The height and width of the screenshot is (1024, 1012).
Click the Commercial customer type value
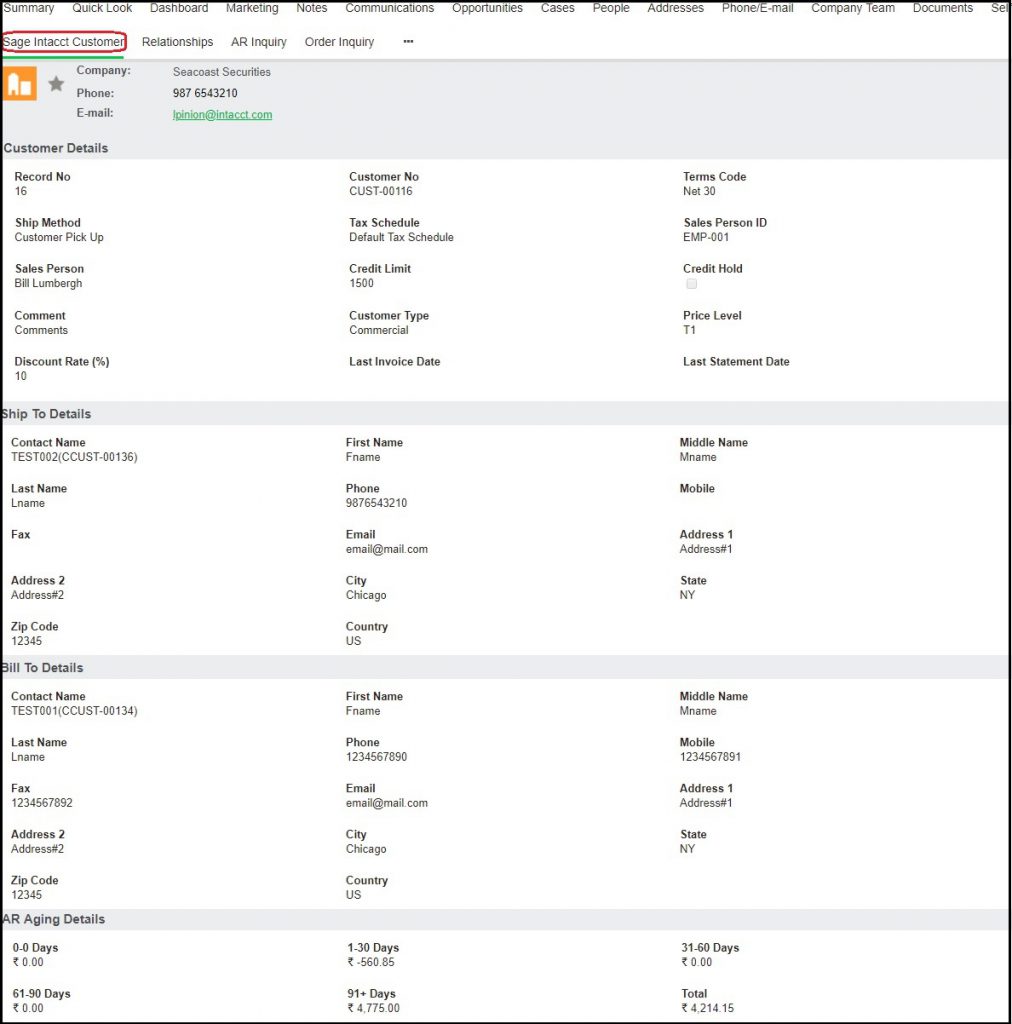(379, 330)
